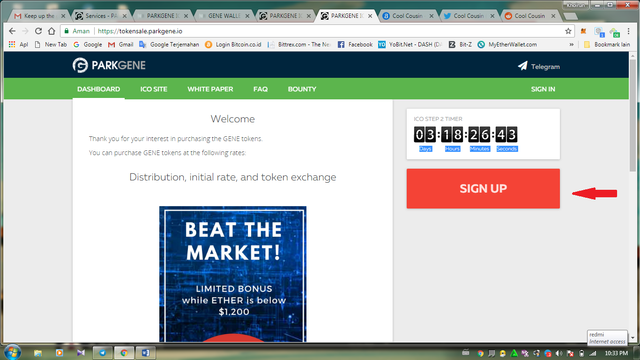Open the browser home page icon
The width and height of the screenshot is (640, 360).
[51, 31]
